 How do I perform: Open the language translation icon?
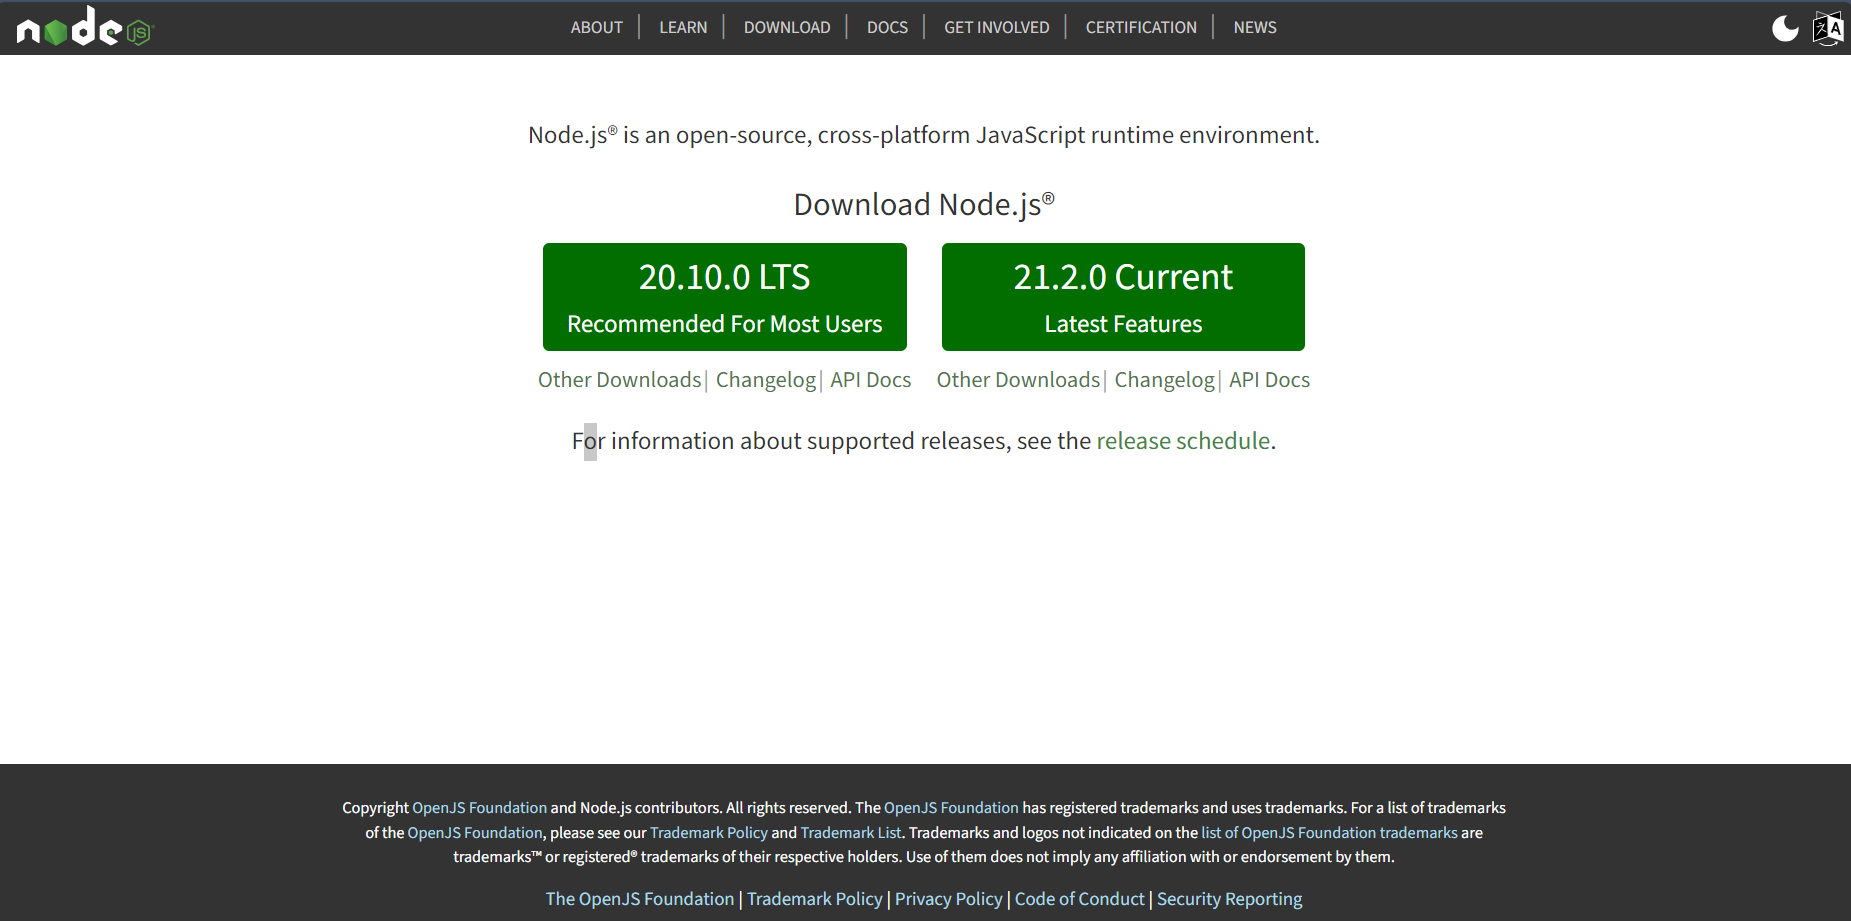pyautogui.click(x=1828, y=28)
